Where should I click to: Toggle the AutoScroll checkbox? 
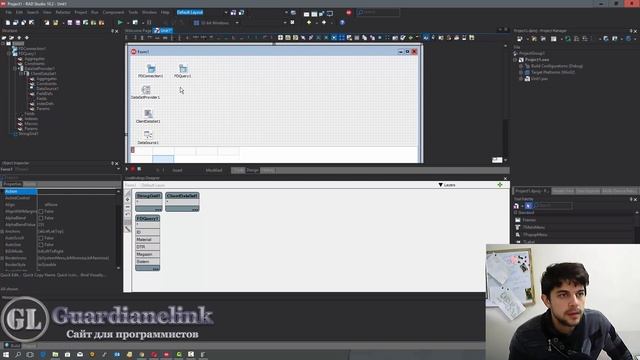[x=41, y=238]
